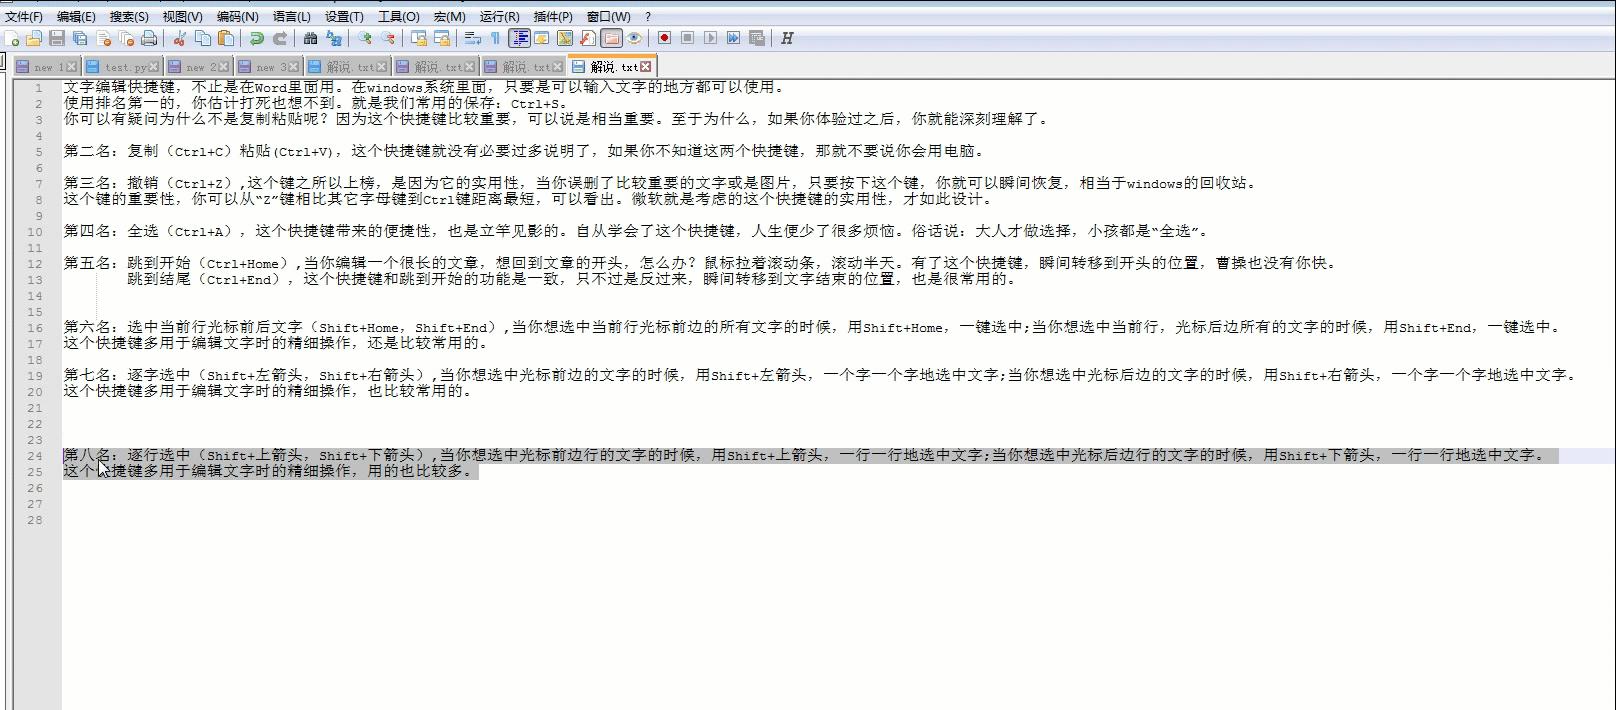Cut the selection with the scissors icon
The height and width of the screenshot is (710, 1616).
point(180,38)
